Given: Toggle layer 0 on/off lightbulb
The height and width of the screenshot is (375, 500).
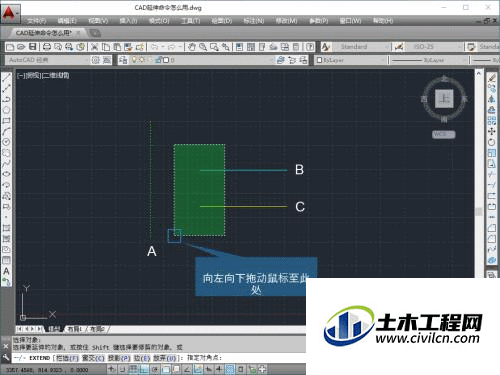Looking at the screenshot, I should 134,60.
